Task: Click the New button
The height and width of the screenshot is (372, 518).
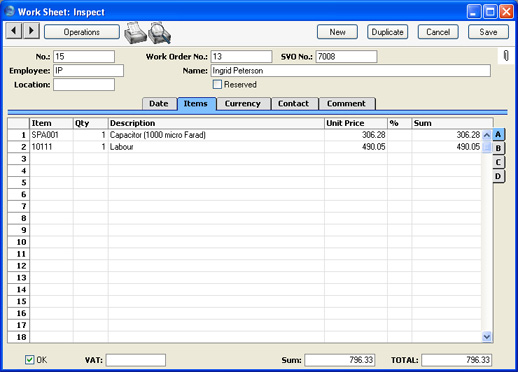Action: [337, 32]
